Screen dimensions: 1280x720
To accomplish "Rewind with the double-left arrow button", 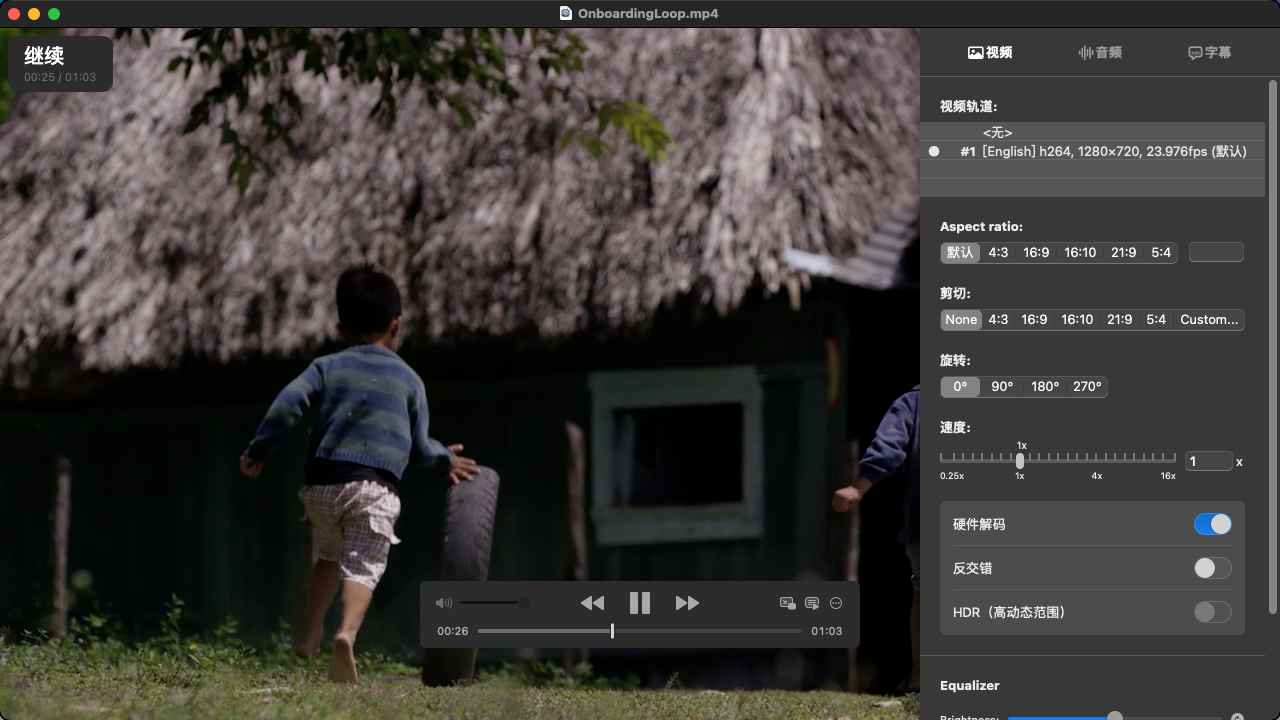I will (x=592, y=603).
